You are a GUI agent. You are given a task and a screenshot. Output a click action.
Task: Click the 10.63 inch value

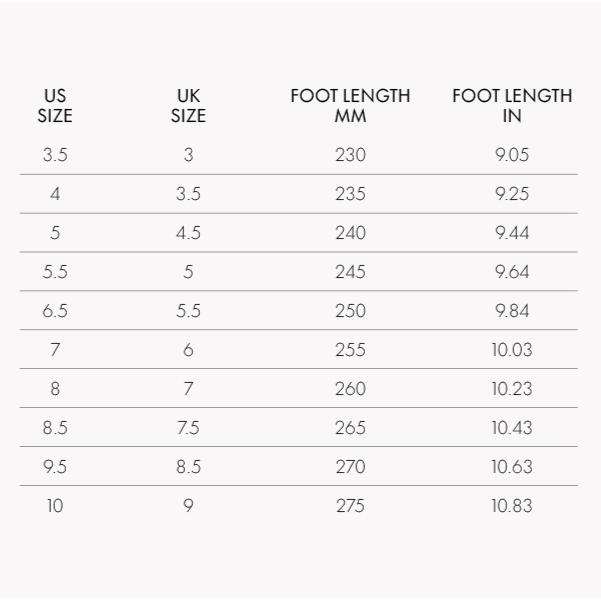512,467
